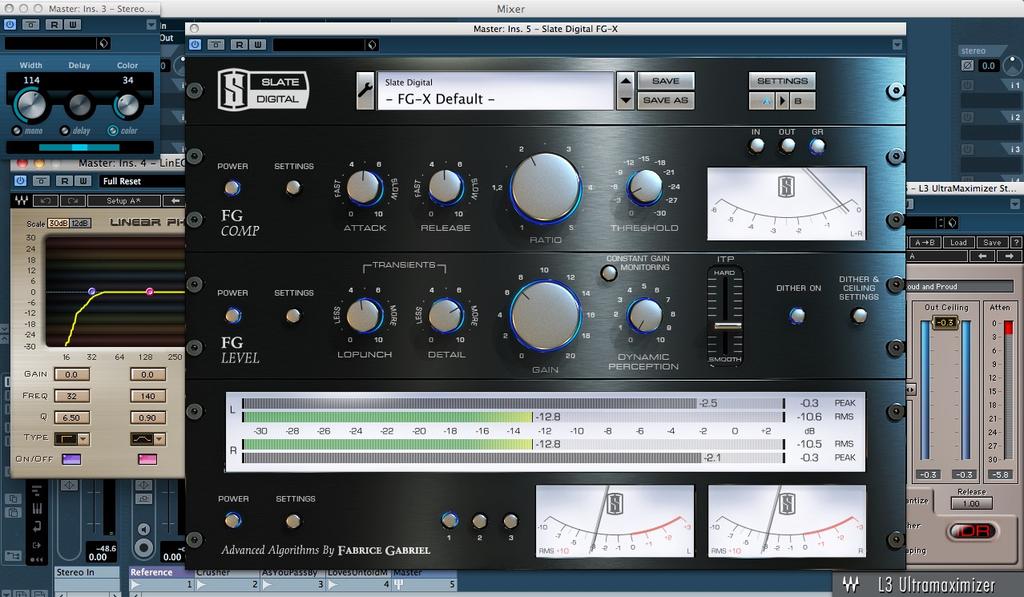
Task: Toggle FG-X Write automation (W) button
Action: pyautogui.click(x=258, y=44)
